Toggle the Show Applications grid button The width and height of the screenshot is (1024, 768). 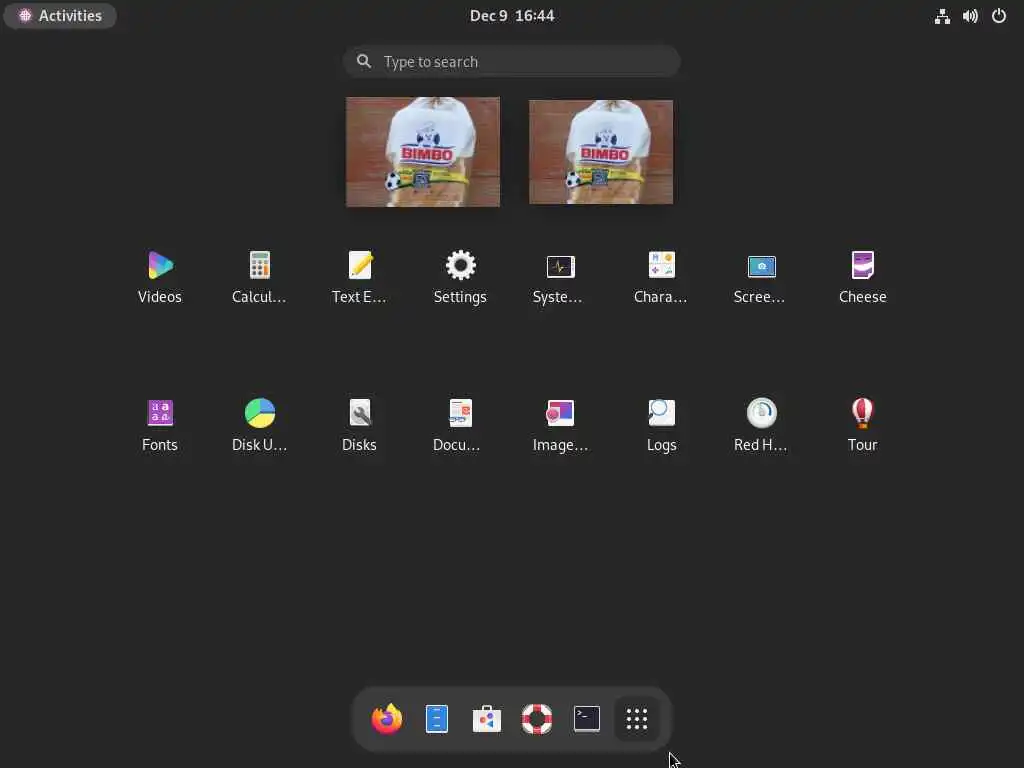(637, 719)
